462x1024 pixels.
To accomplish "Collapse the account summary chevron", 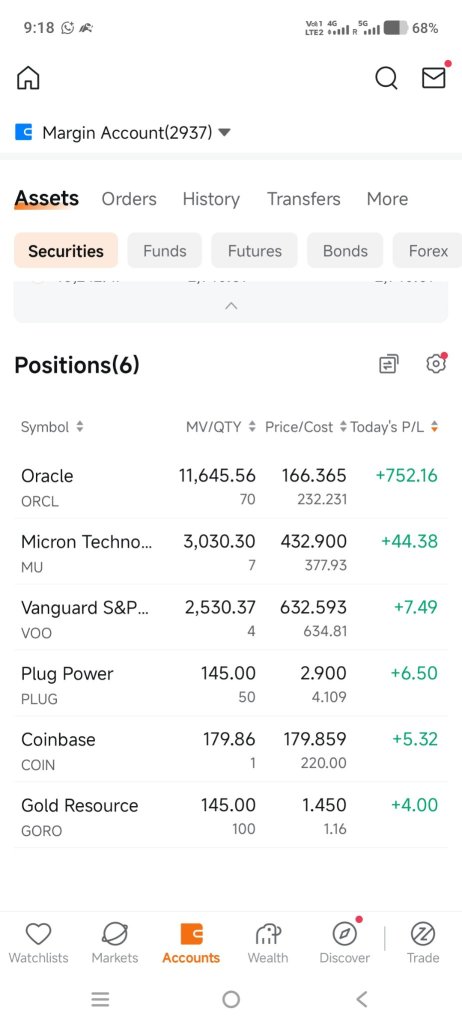I will click(231, 306).
